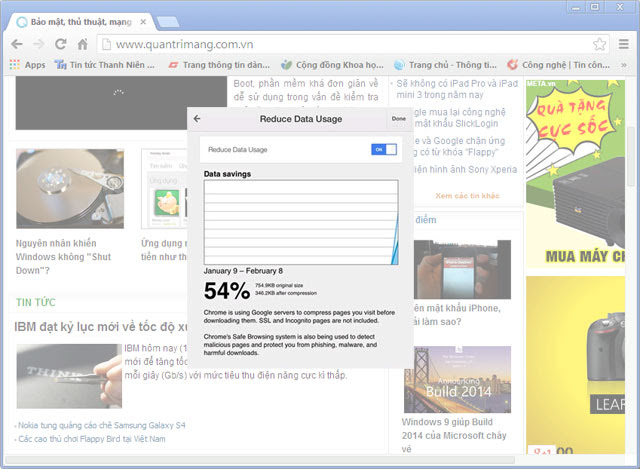Switch off the Reduce Data Usage toggle
Viewport: 640px width, 469px height.
[x=384, y=149]
